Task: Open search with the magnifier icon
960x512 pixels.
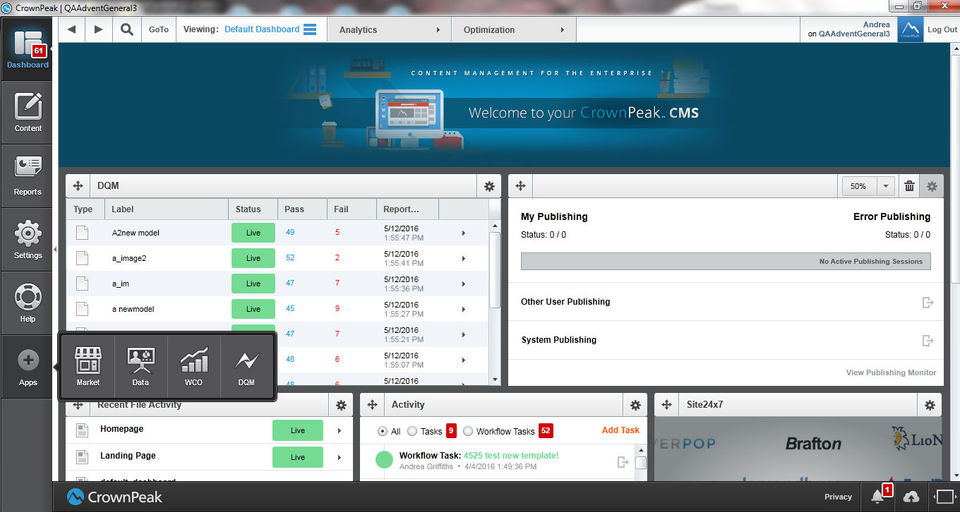Action: pos(127,29)
